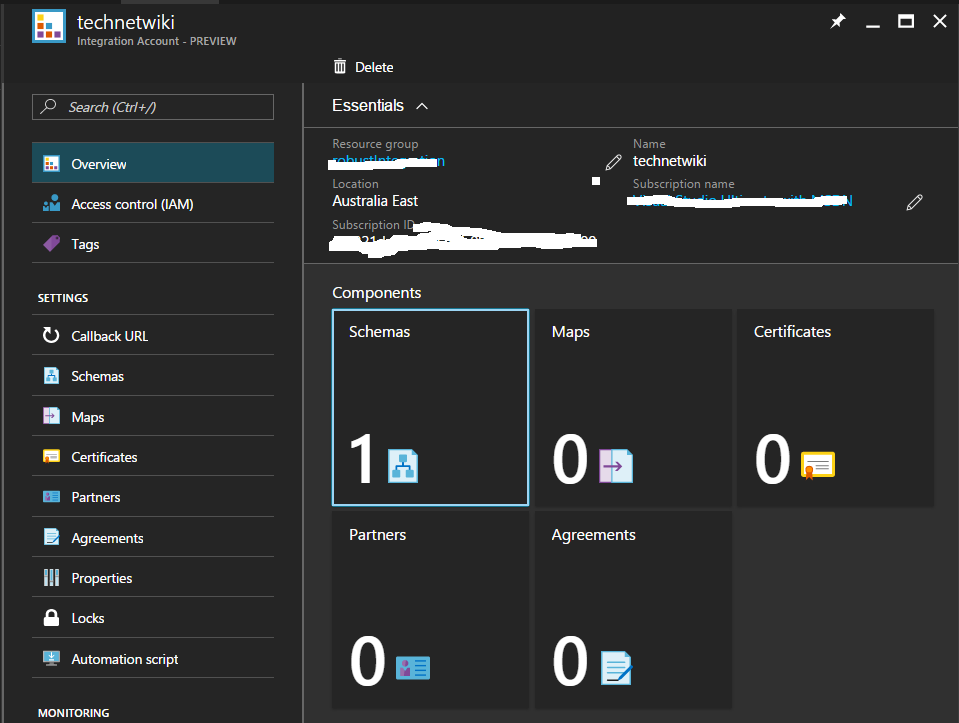Open Certificates in the settings menu

(x=153, y=456)
